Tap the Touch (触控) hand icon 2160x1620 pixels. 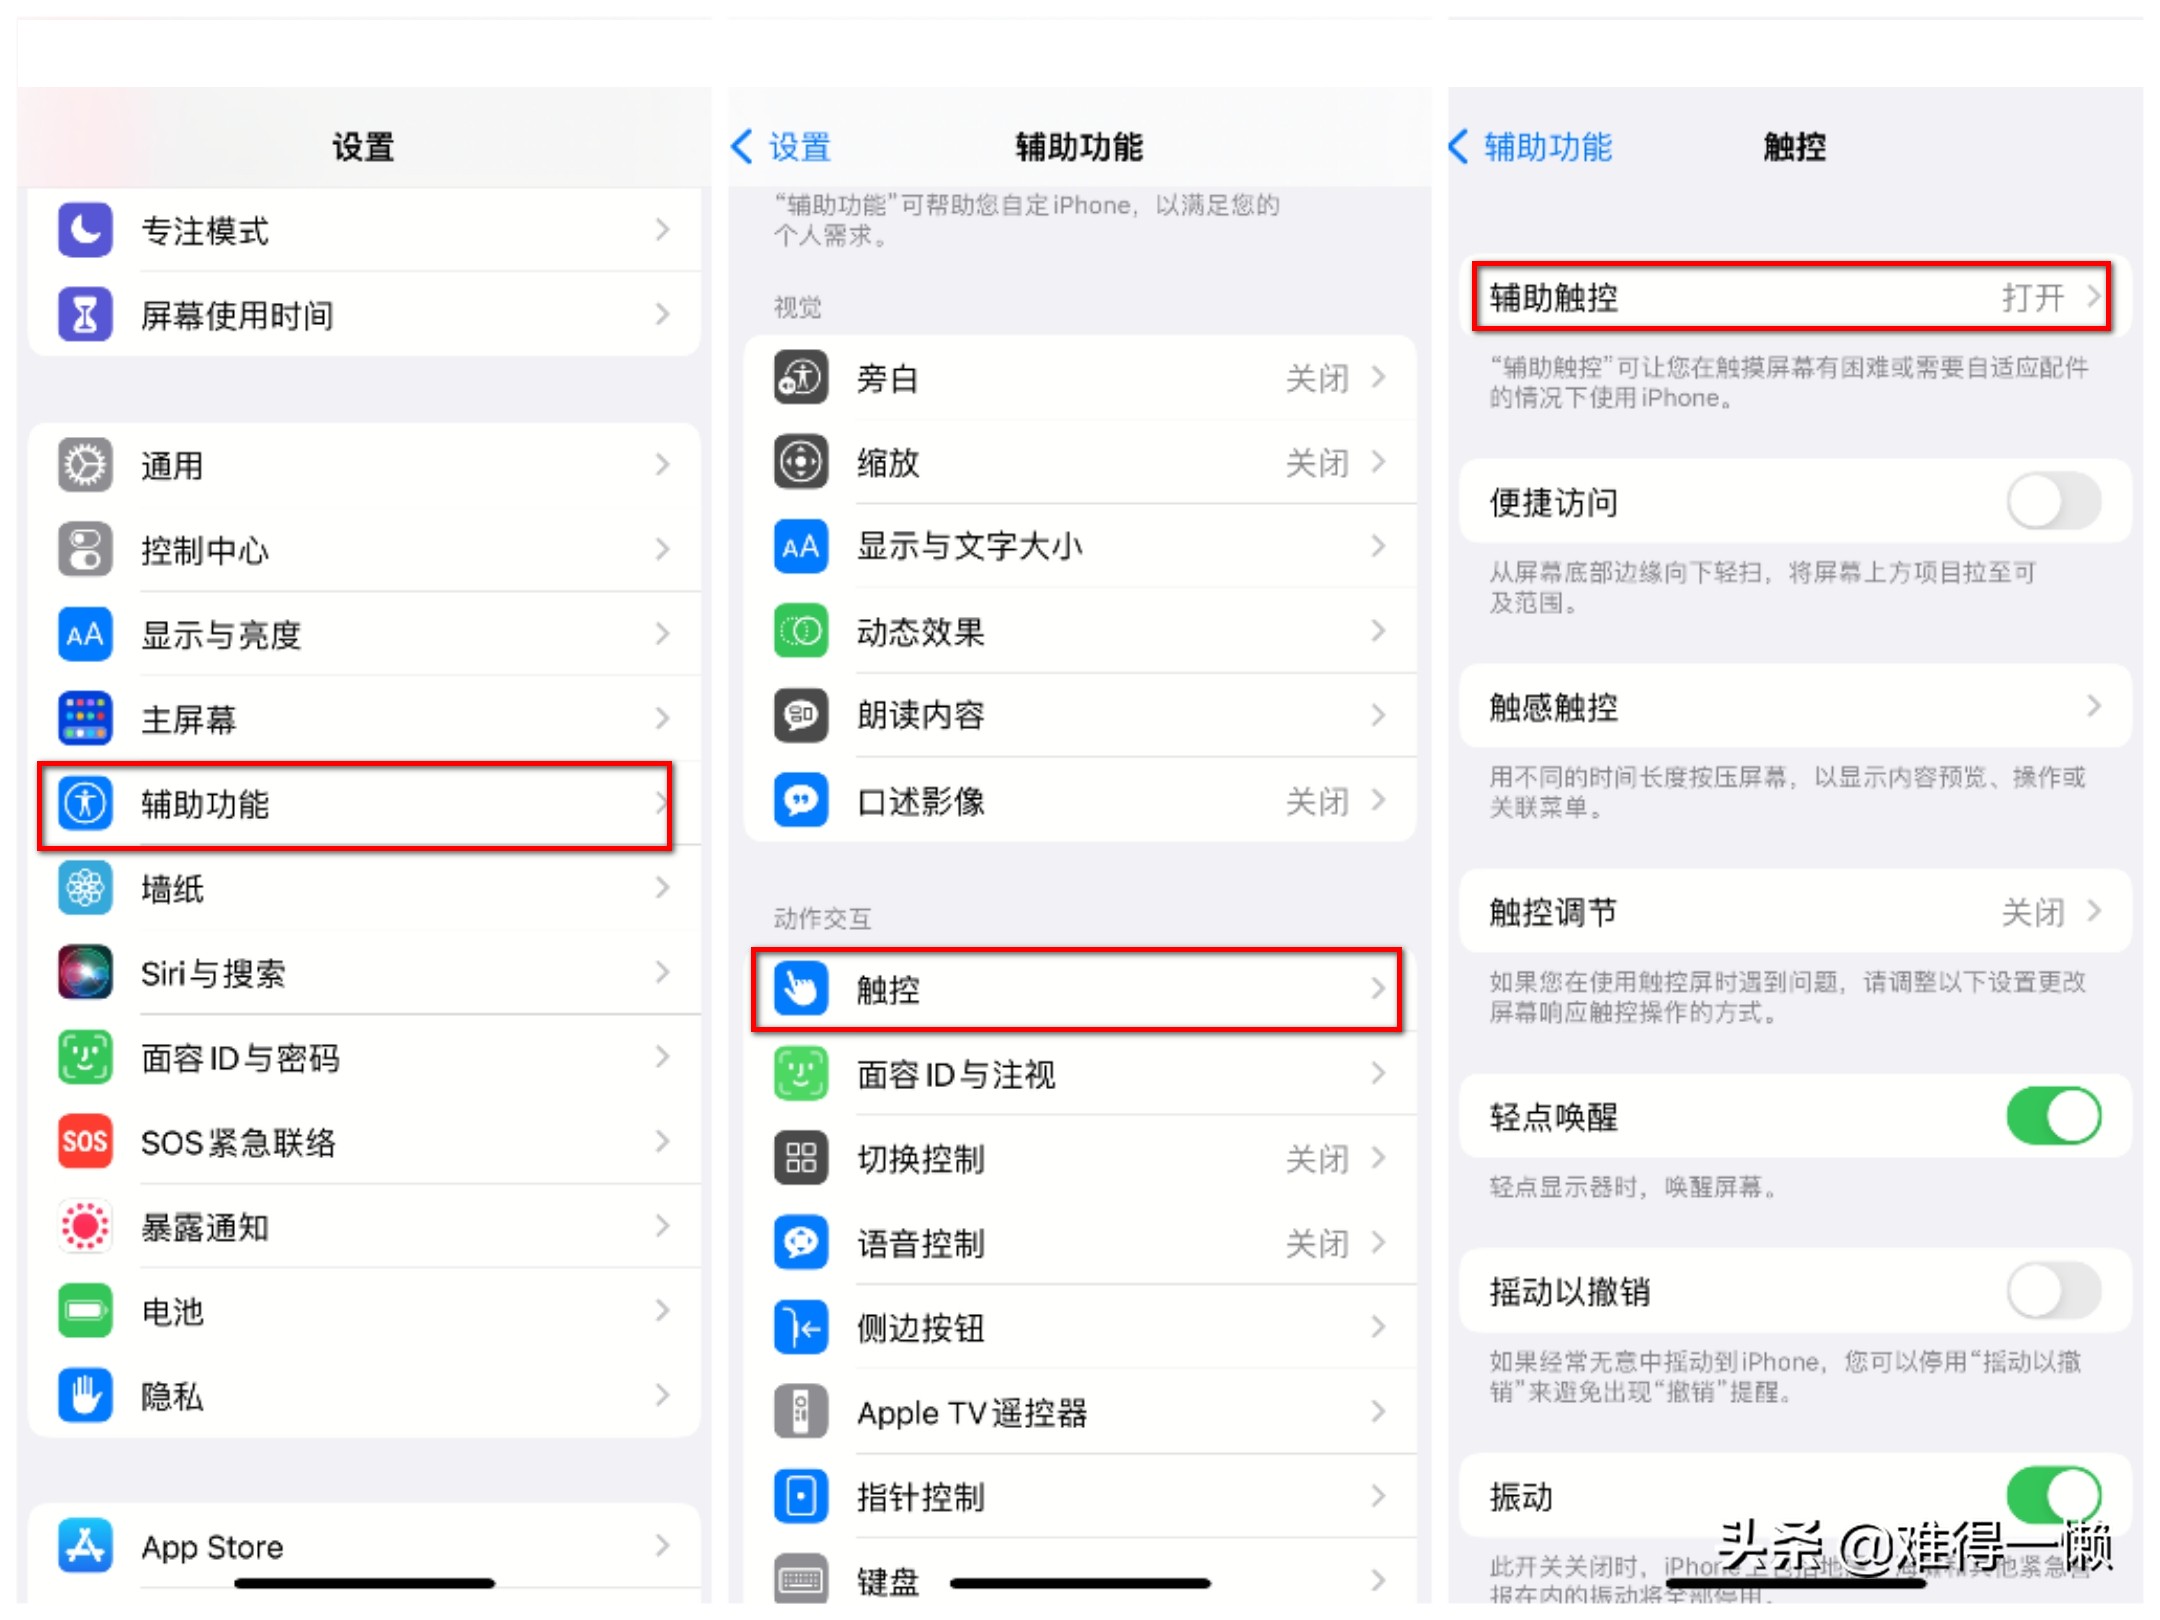tap(801, 989)
